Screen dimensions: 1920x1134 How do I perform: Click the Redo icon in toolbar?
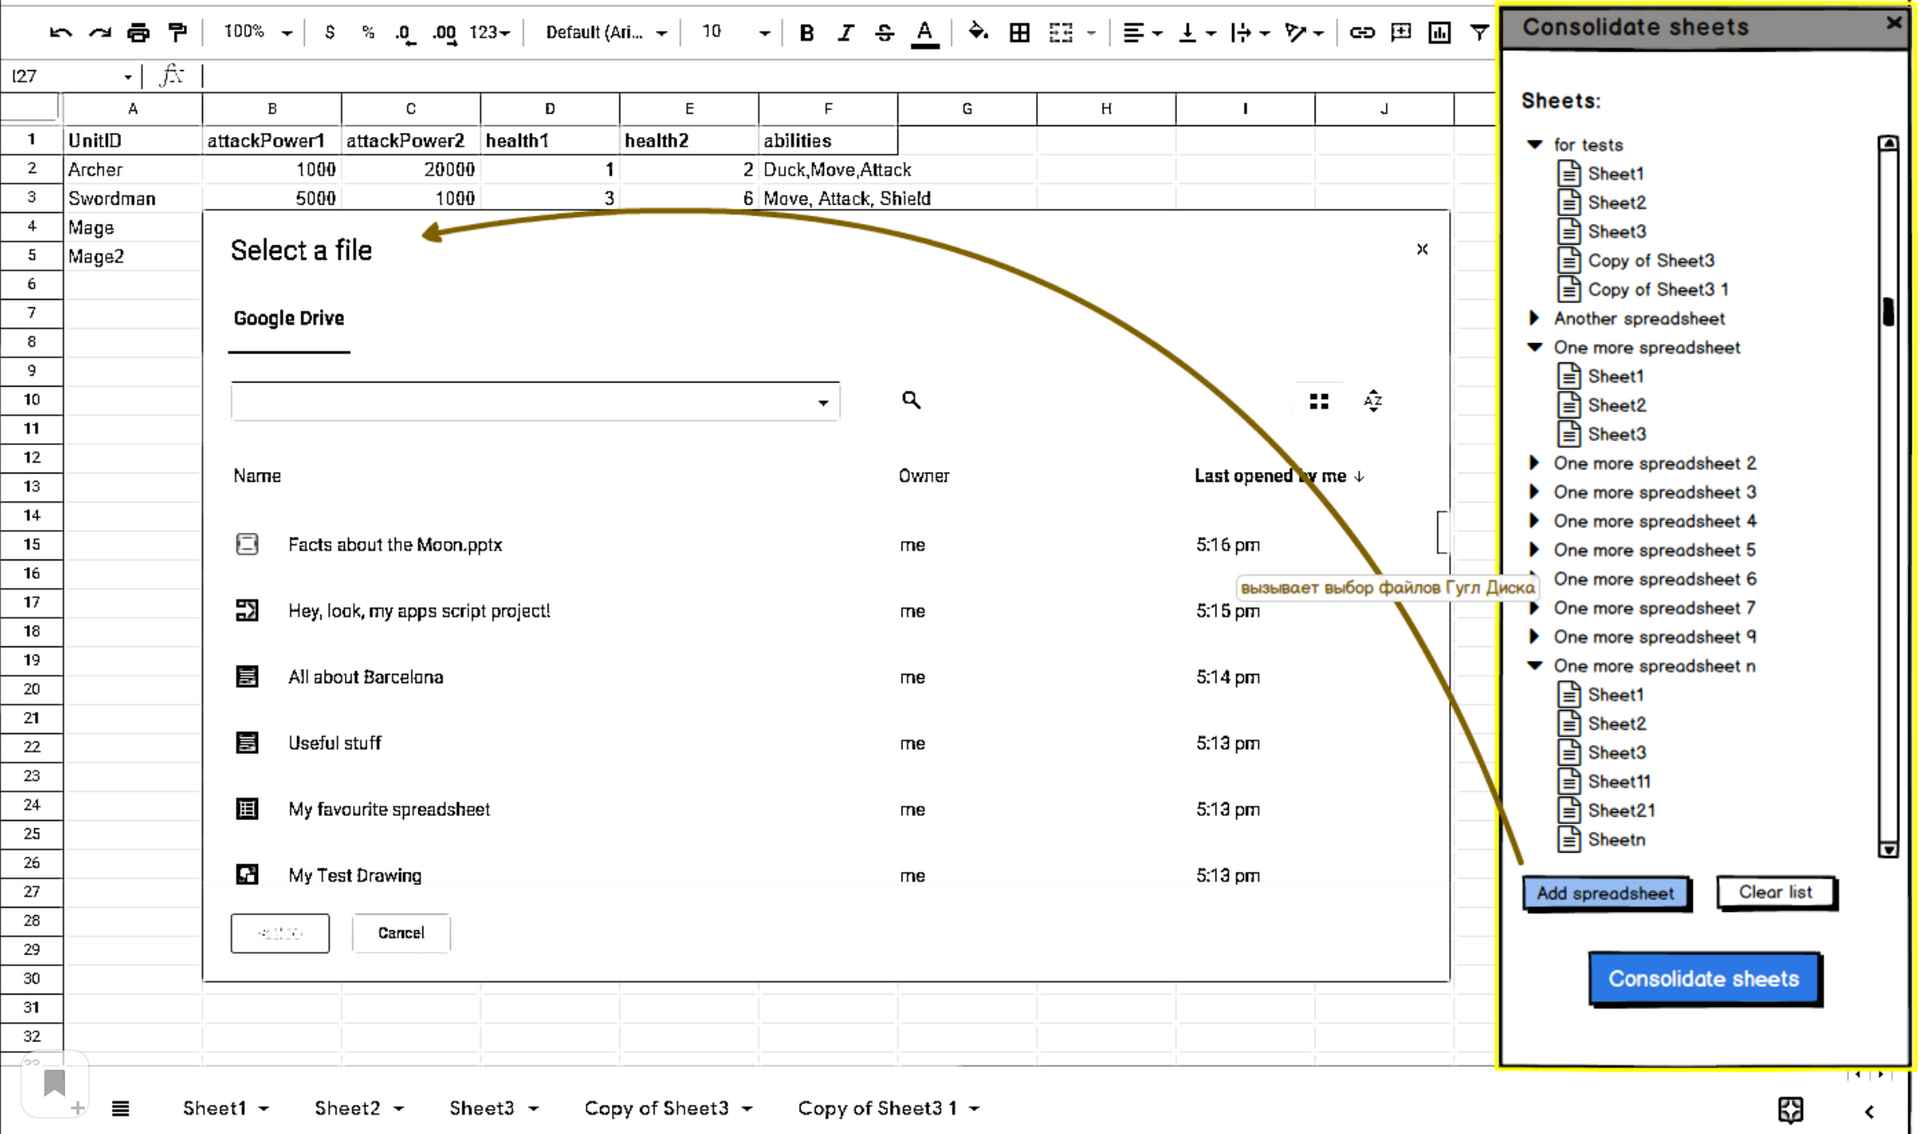click(x=100, y=33)
